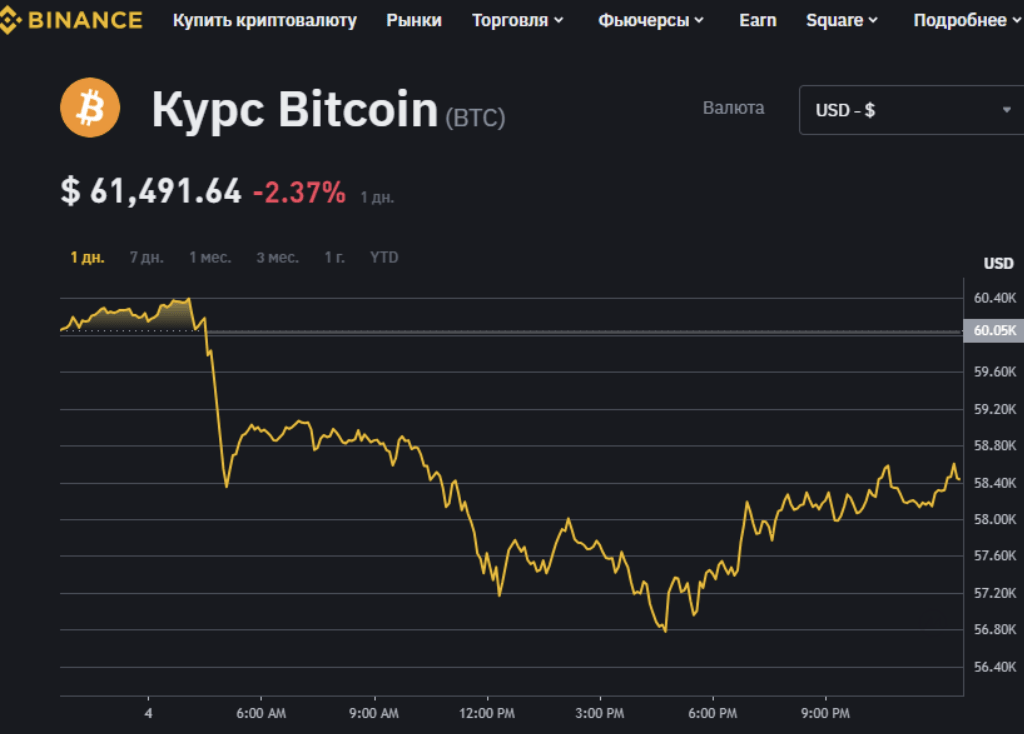This screenshot has height=734, width=1024.
Task: Expand the Фьючерсы menu
Action: [650, 20]
